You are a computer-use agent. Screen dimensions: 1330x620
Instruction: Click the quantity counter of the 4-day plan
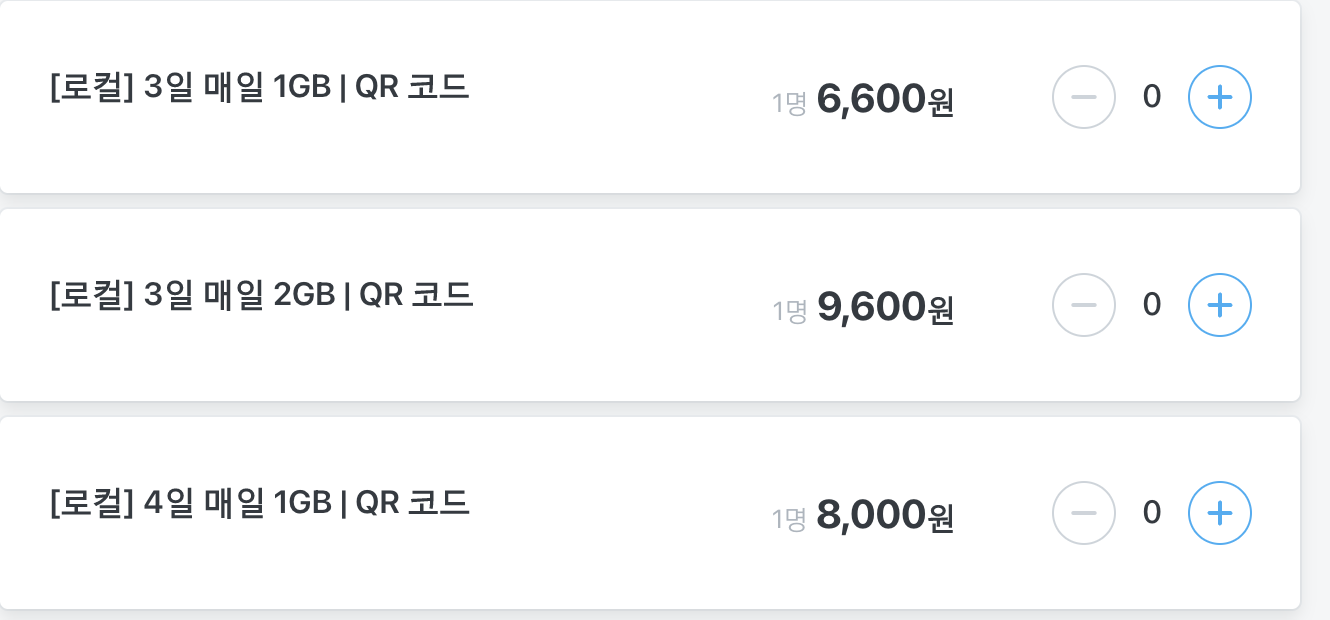tap(1152, 513)
